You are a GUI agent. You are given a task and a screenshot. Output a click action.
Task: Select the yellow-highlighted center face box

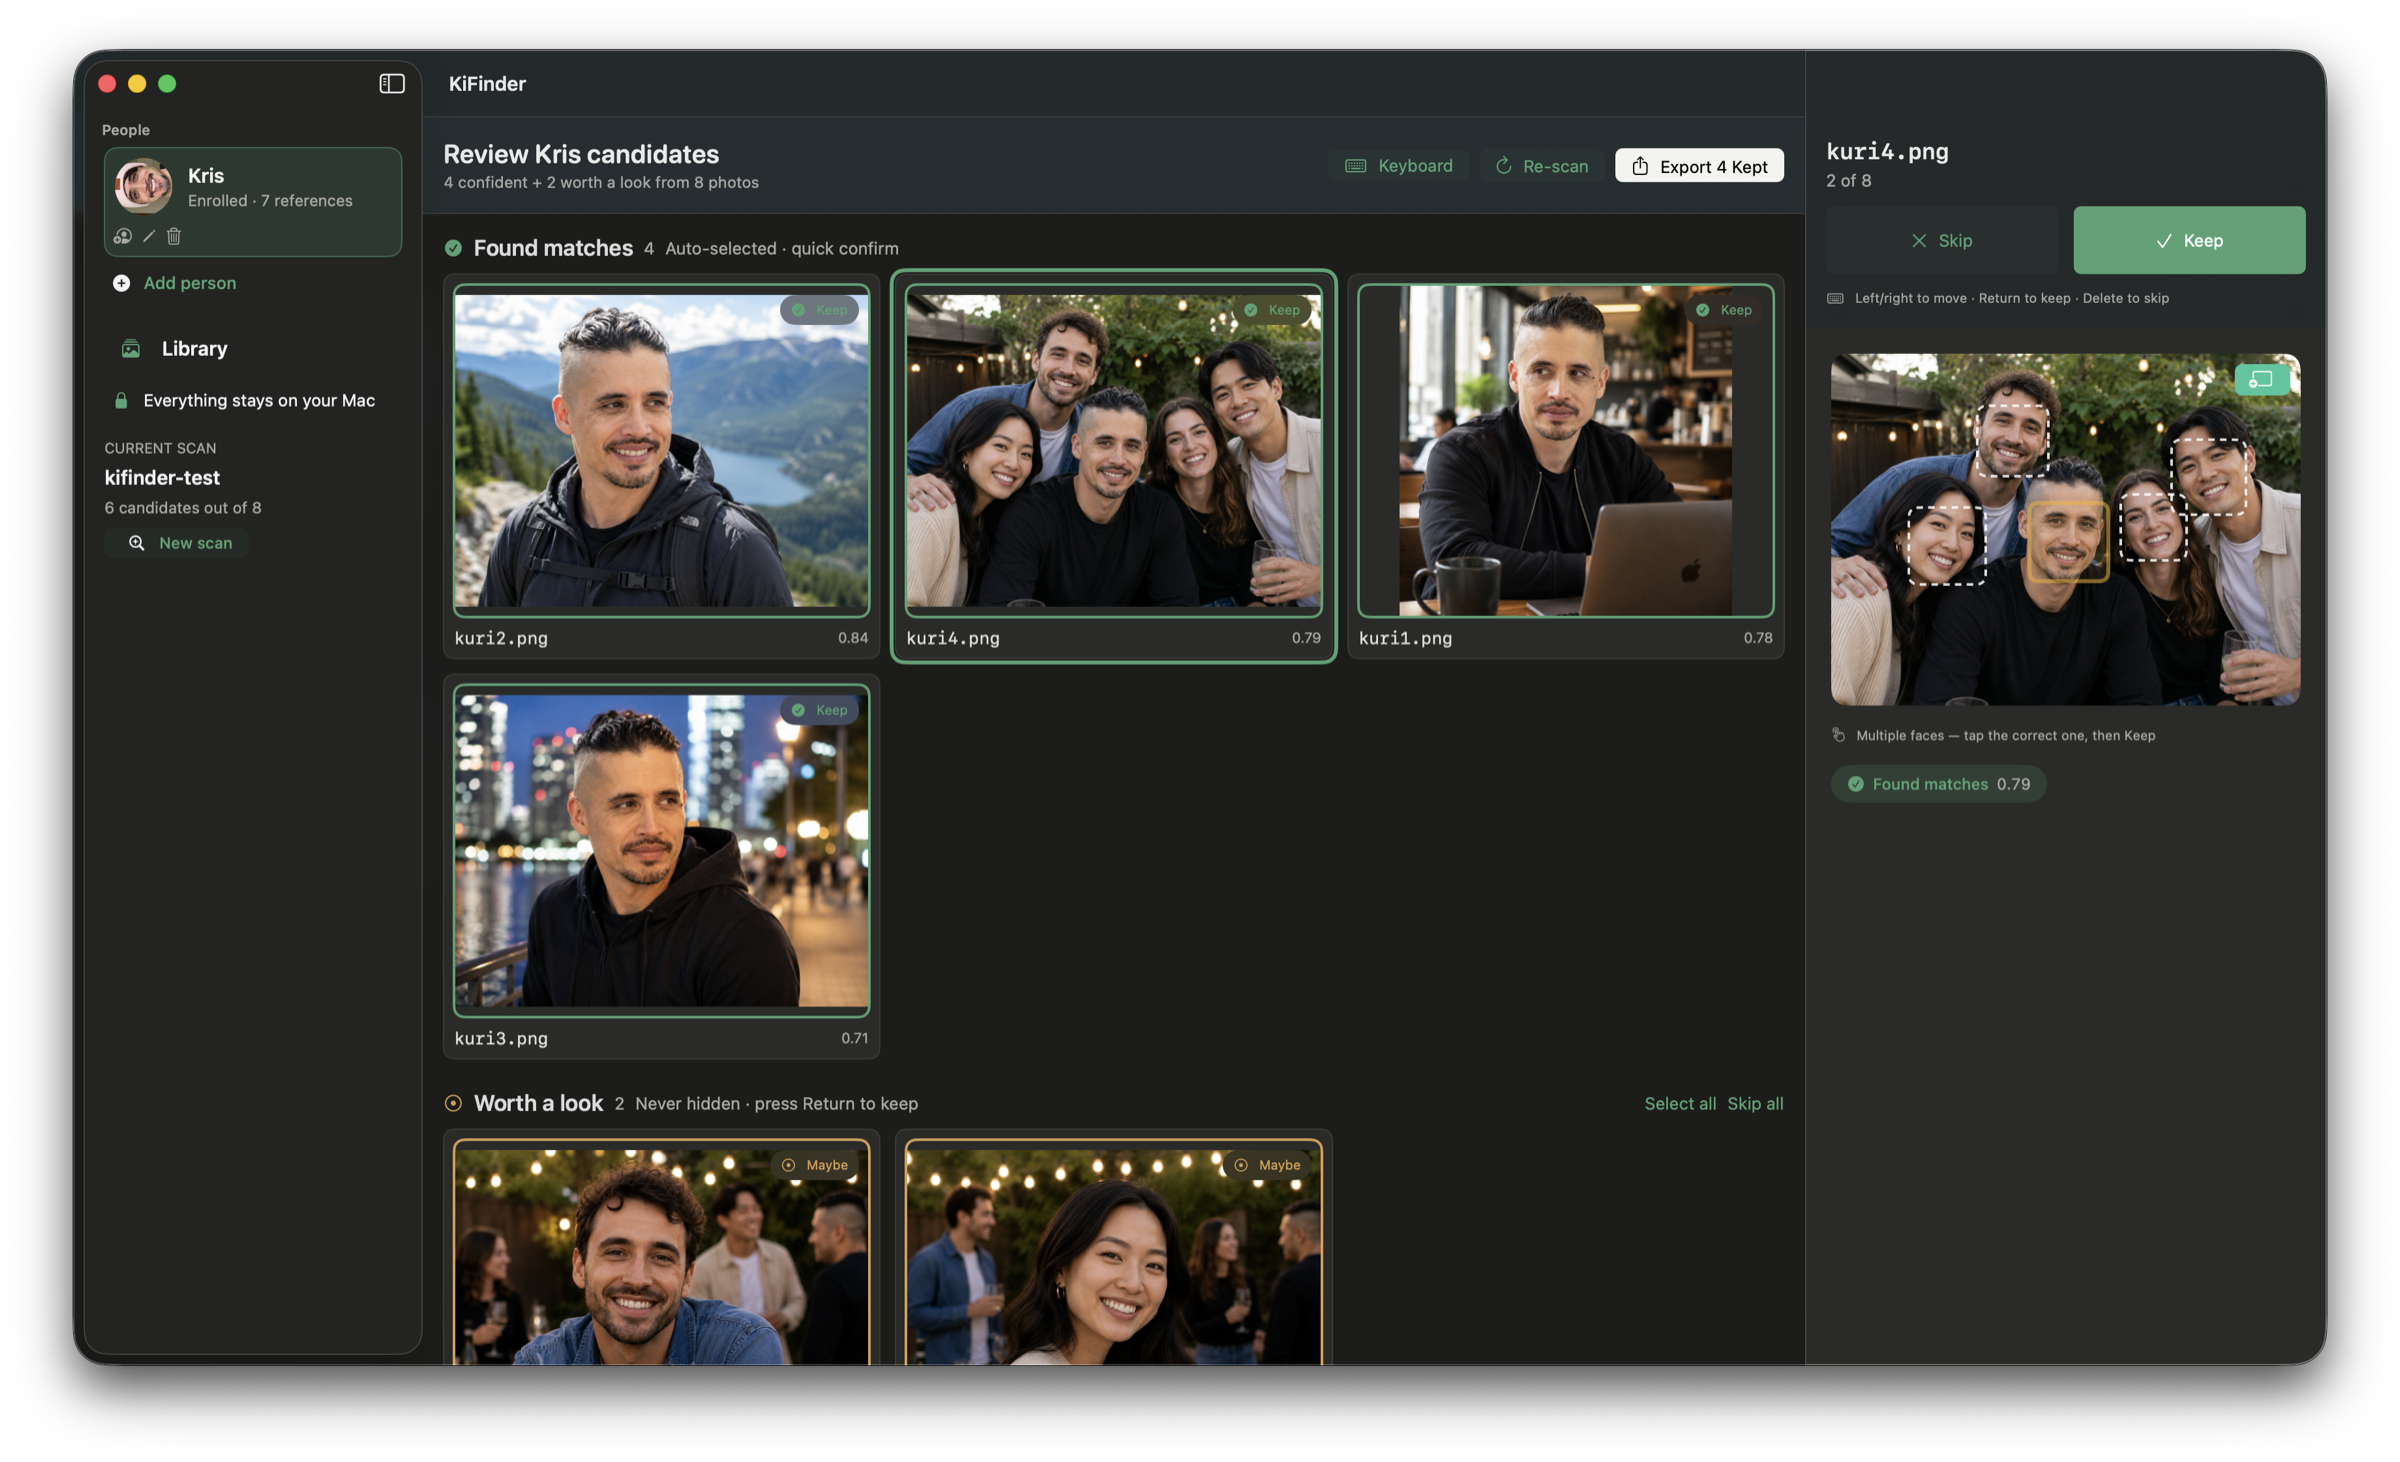[x=2067, y=541]
